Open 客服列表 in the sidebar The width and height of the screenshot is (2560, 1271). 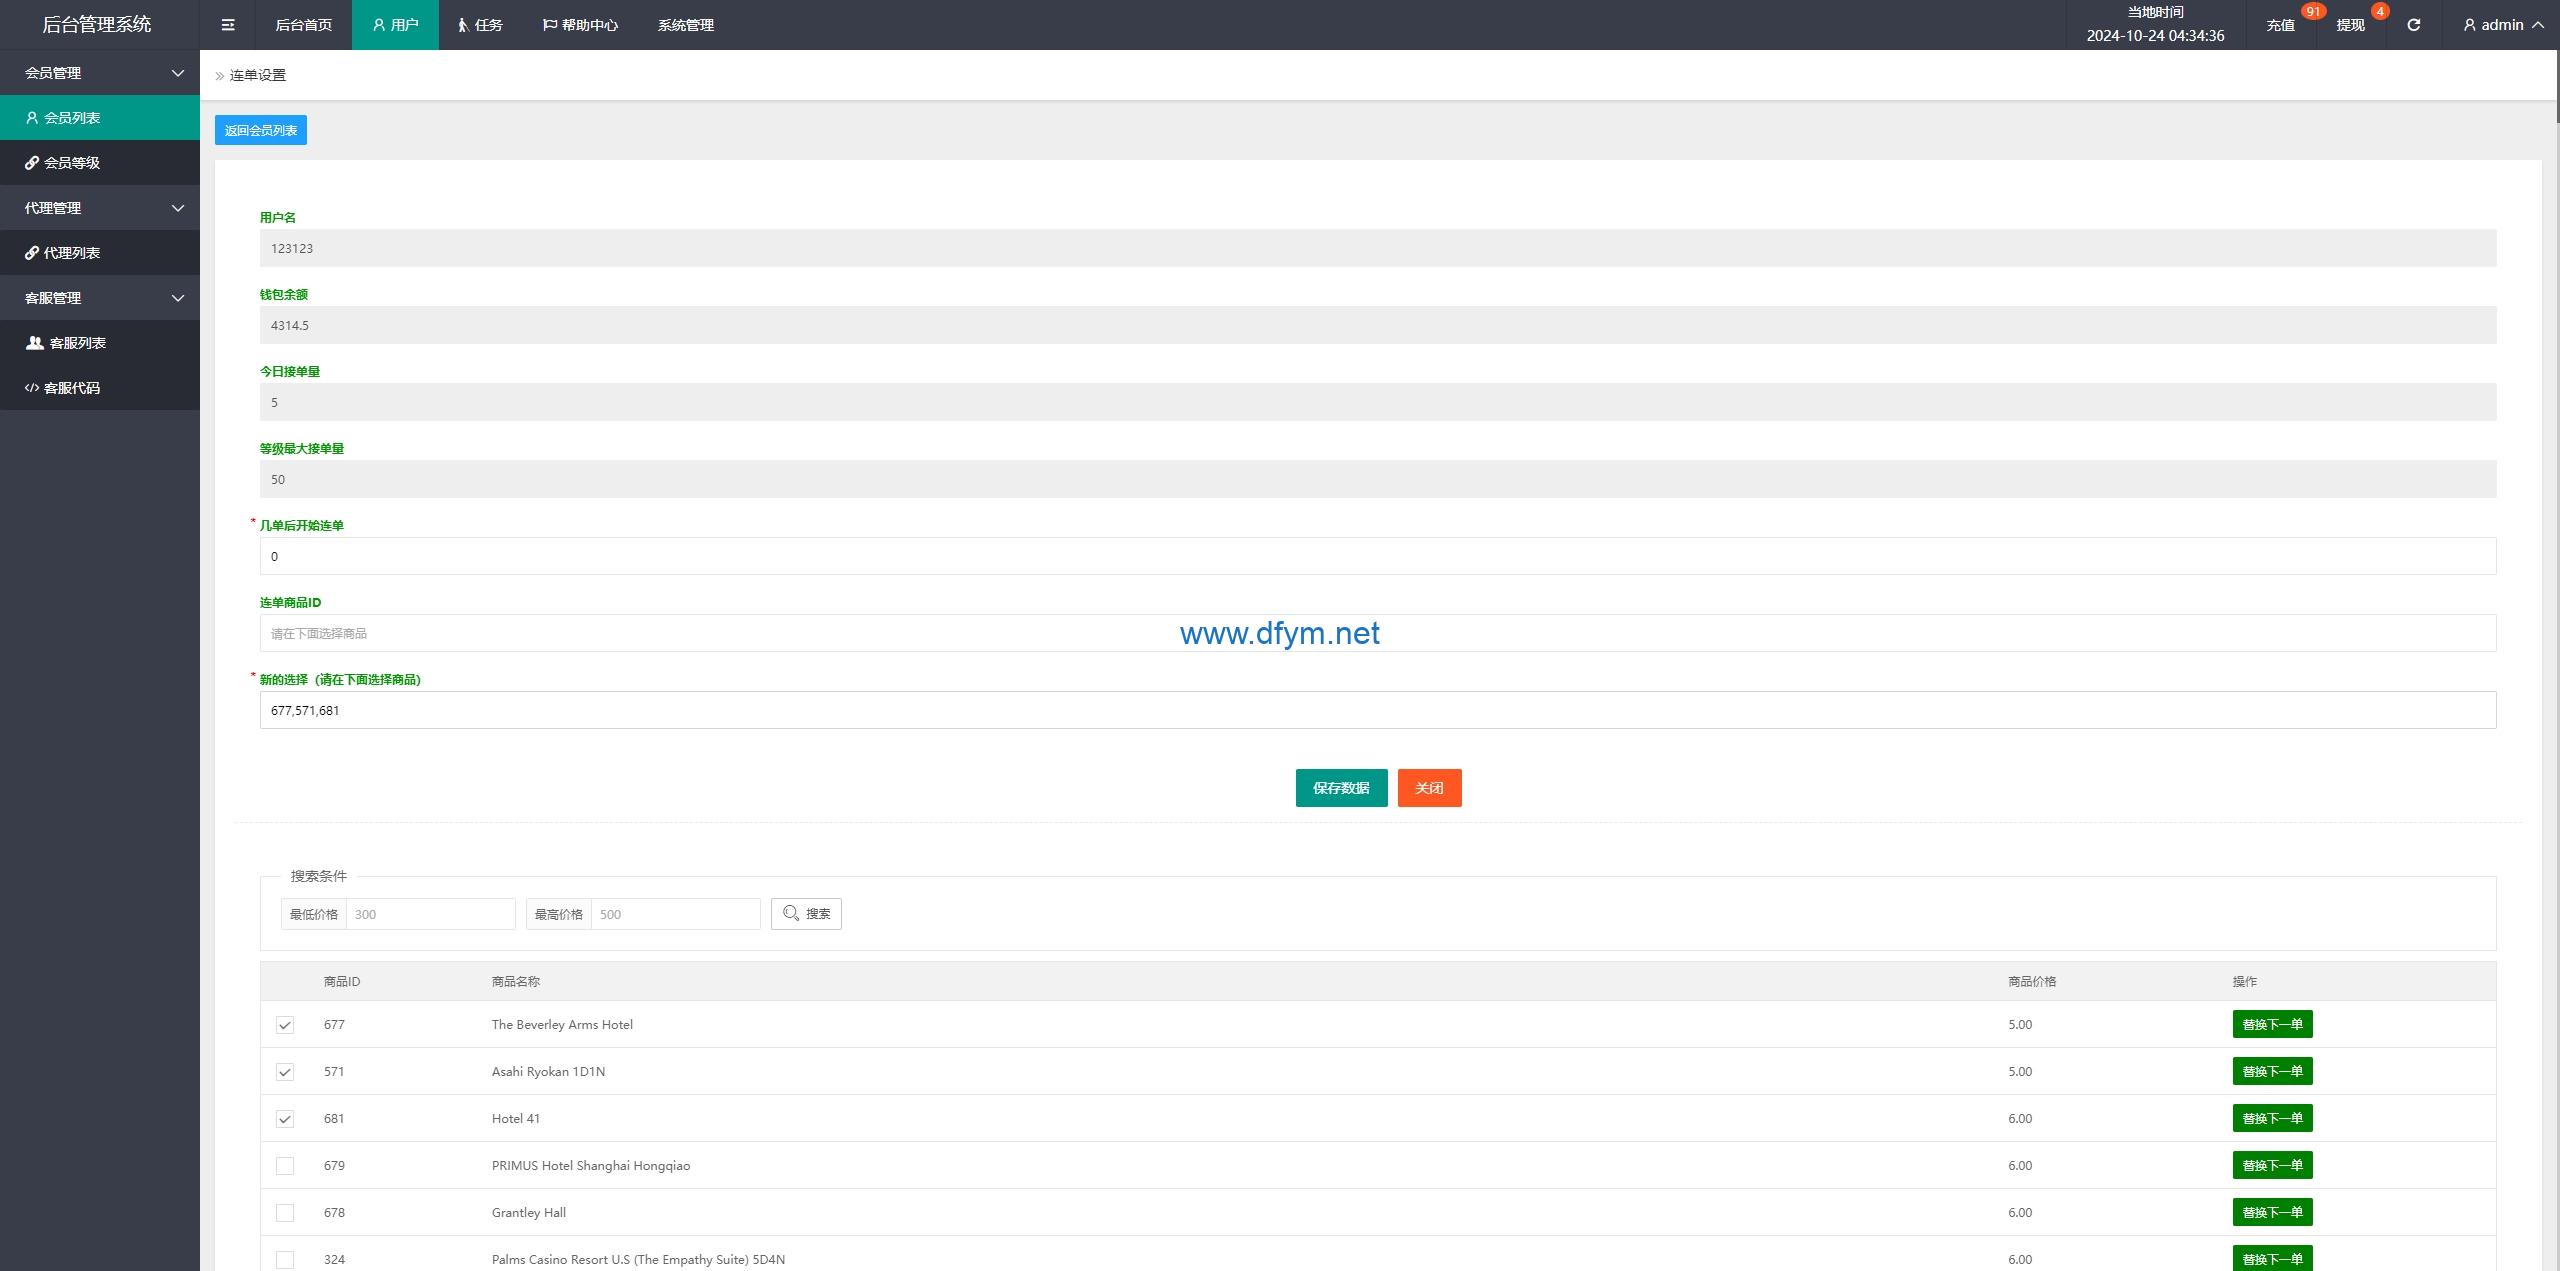point(100,343)
